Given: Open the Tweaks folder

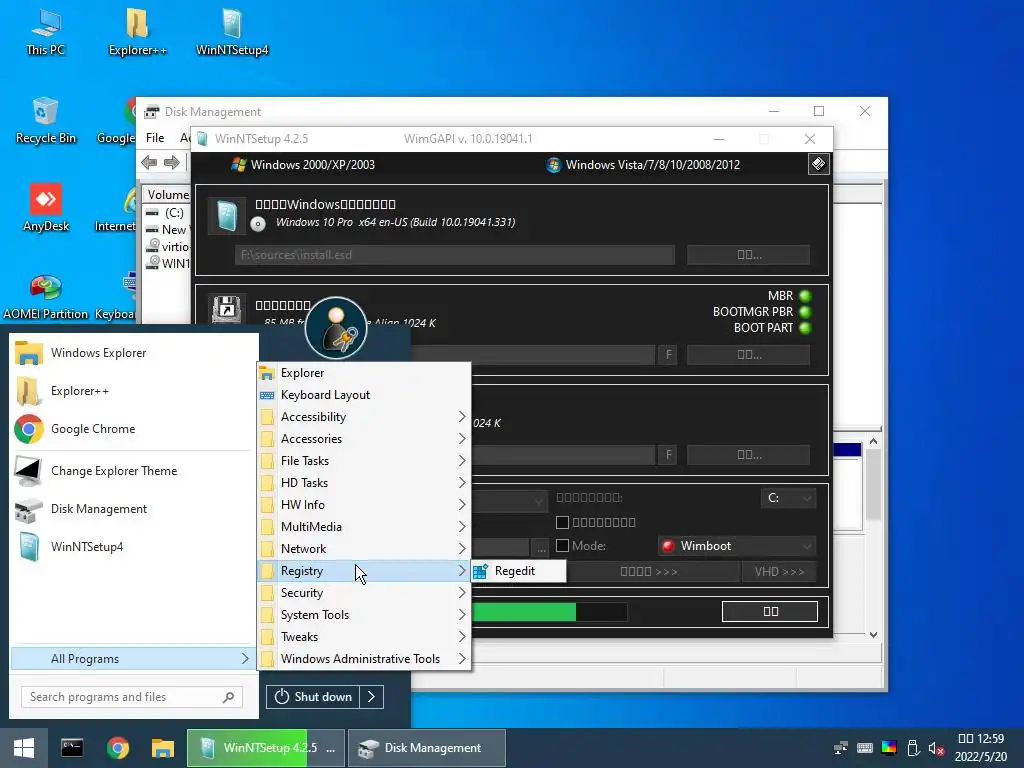Looking at the screenshot, I should pos(364,637).
